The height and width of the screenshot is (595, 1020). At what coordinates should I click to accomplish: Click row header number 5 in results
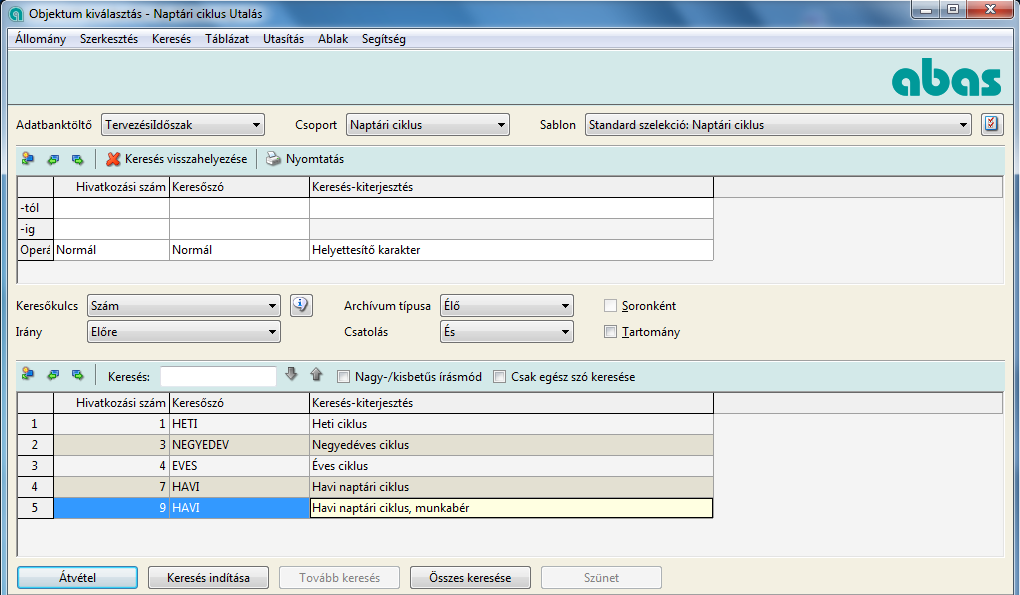(35, 508)
